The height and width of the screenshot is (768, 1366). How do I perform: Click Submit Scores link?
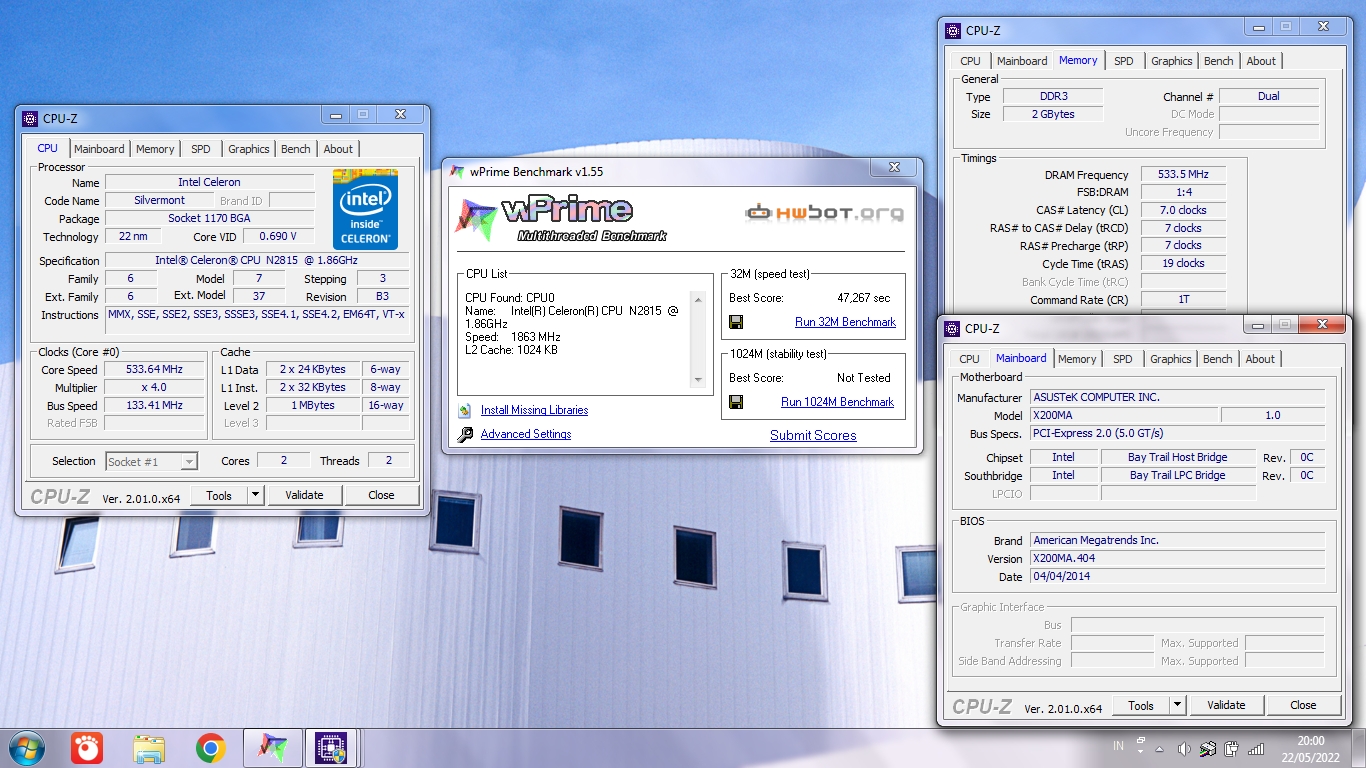[813, 435]
